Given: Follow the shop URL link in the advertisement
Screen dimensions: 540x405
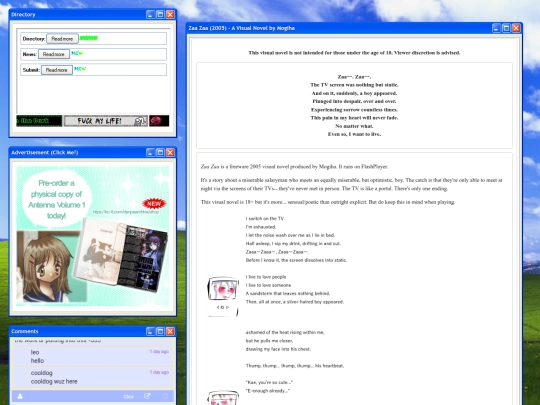Looking at the screenshot, I should pyautogui.click(x=126, y=212).
